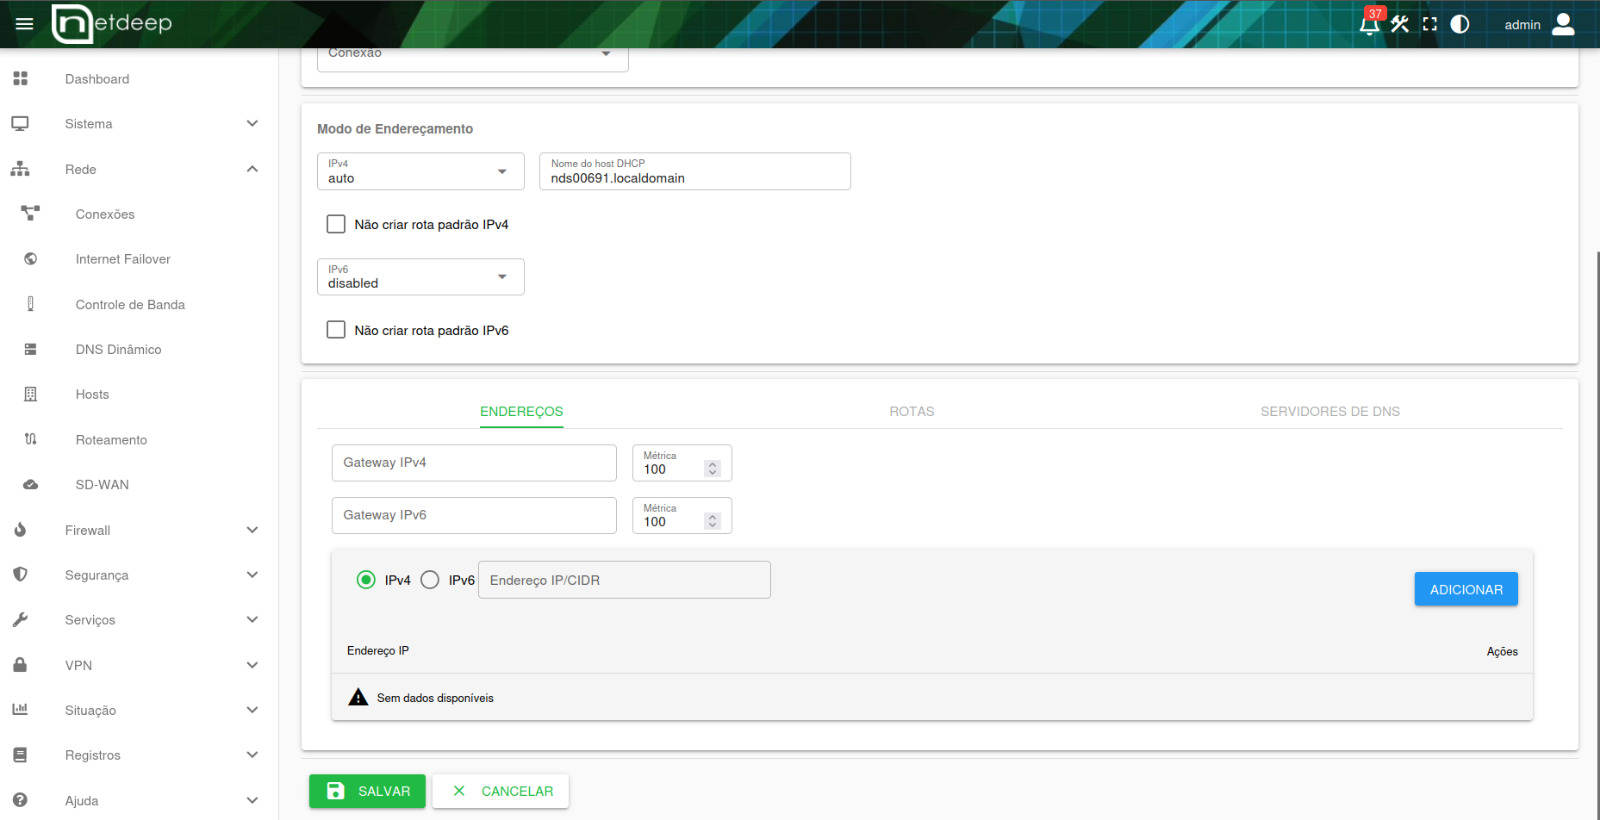
Task: Click the Gateway IPv4 metric stepper arrows
Action: click(712, 469)
